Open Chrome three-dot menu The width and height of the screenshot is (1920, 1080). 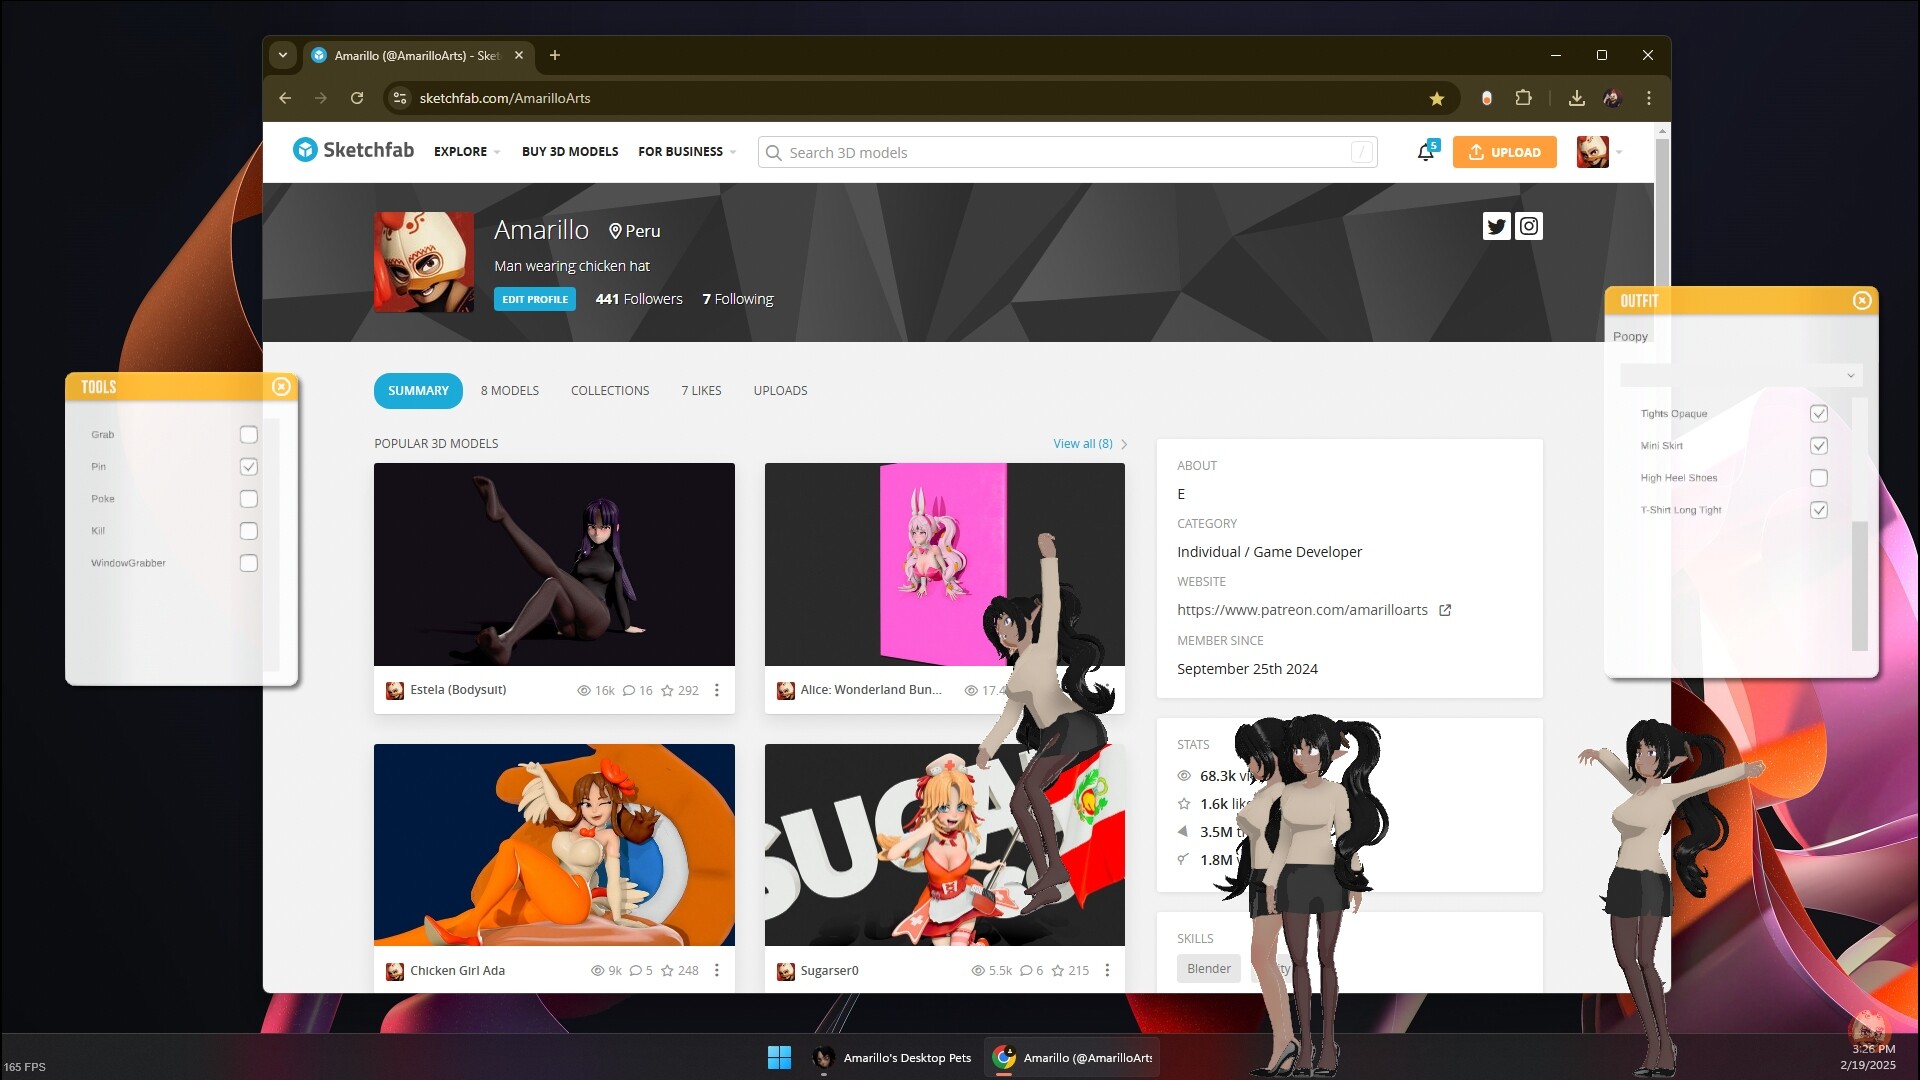coord(1649,98)
